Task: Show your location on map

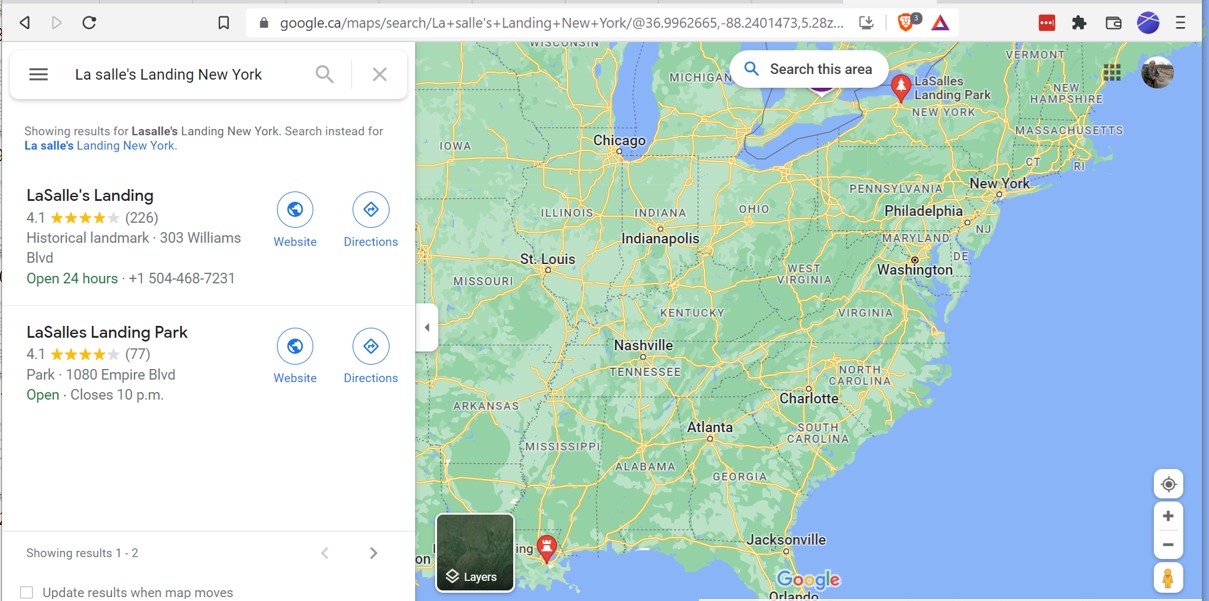Action: [1168, 485]
